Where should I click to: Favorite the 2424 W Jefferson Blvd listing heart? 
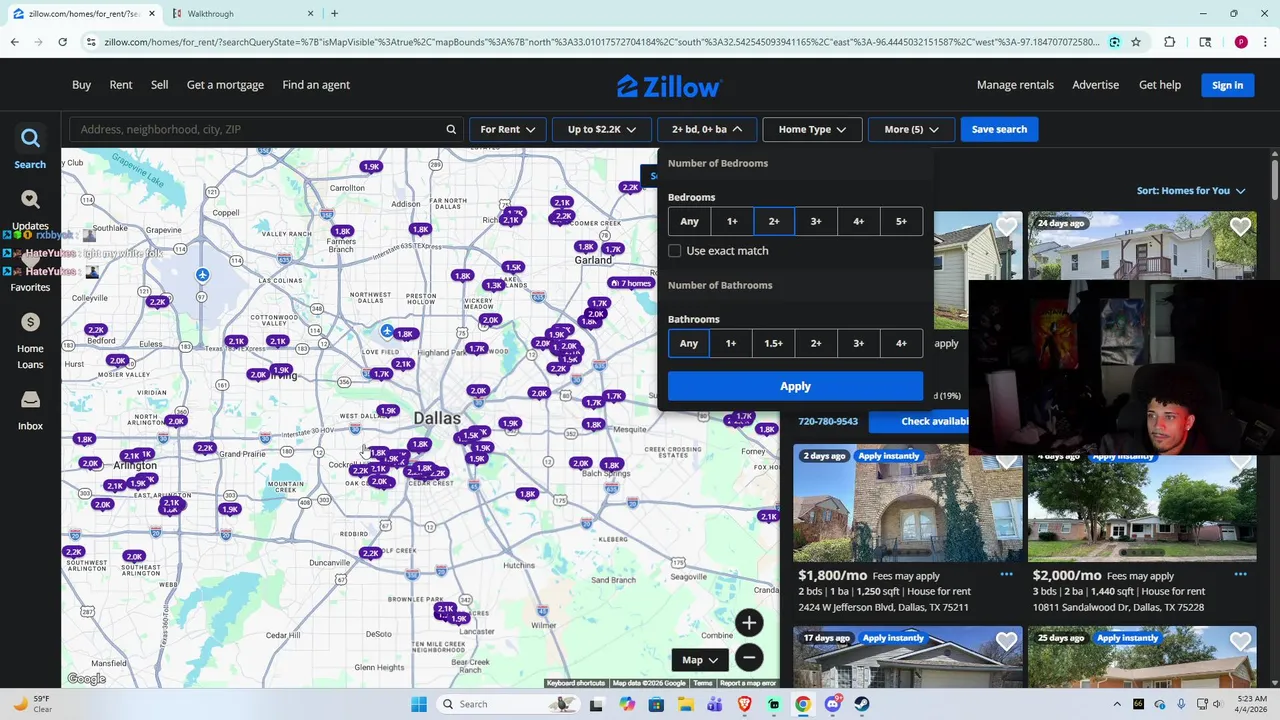pos(1006,460)
